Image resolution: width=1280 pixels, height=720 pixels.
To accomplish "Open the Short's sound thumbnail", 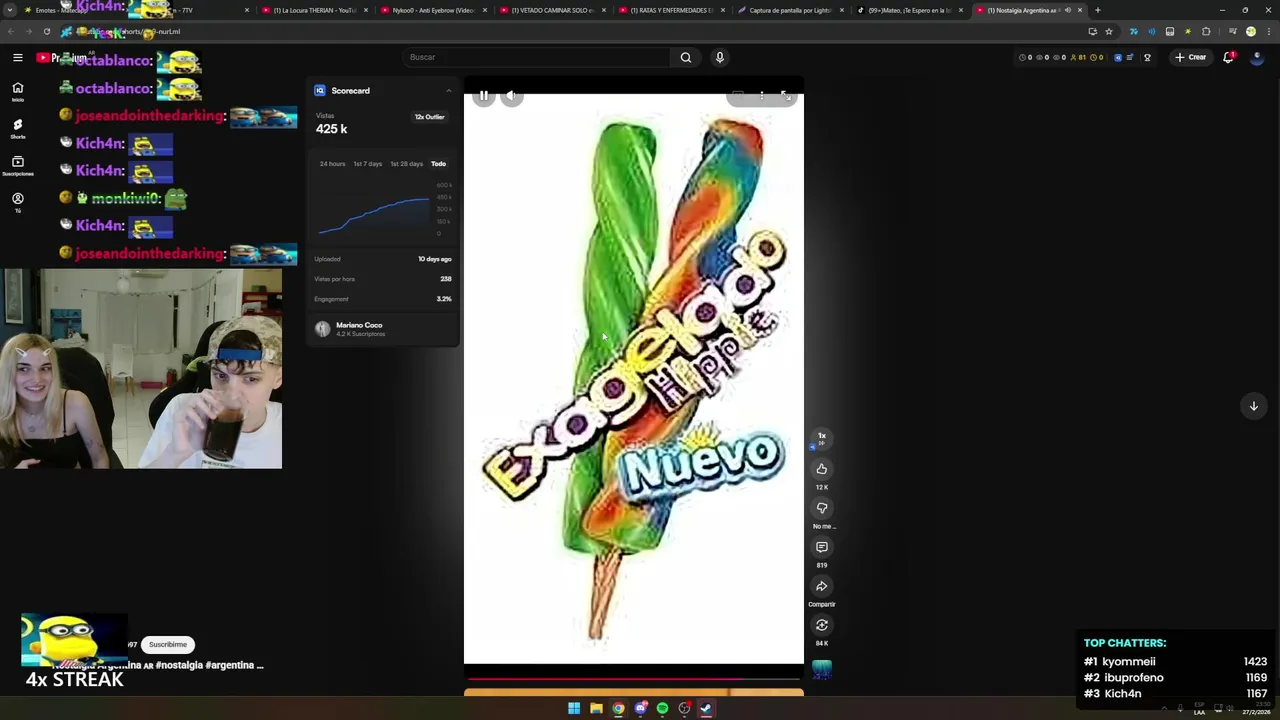I will pyautogui.click(x=822, y=669).
